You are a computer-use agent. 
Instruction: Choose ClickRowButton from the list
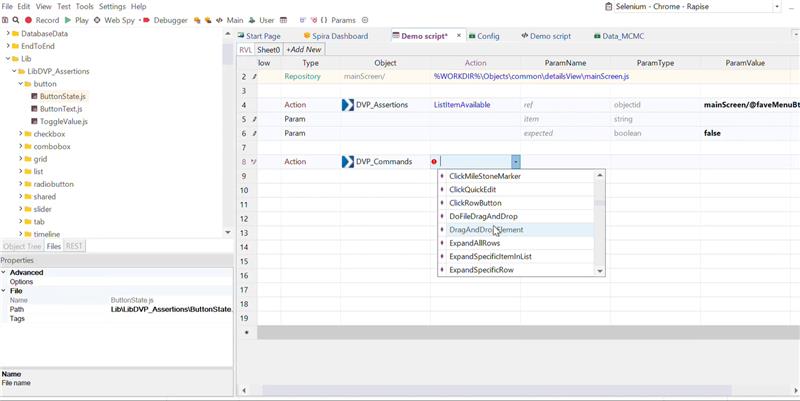coord(515,203)
